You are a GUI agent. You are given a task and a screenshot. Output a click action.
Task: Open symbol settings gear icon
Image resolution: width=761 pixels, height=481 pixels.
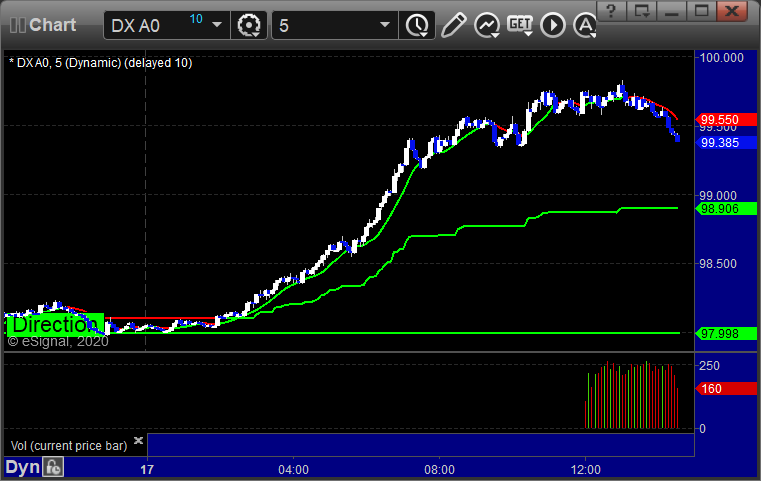(248, 25)
